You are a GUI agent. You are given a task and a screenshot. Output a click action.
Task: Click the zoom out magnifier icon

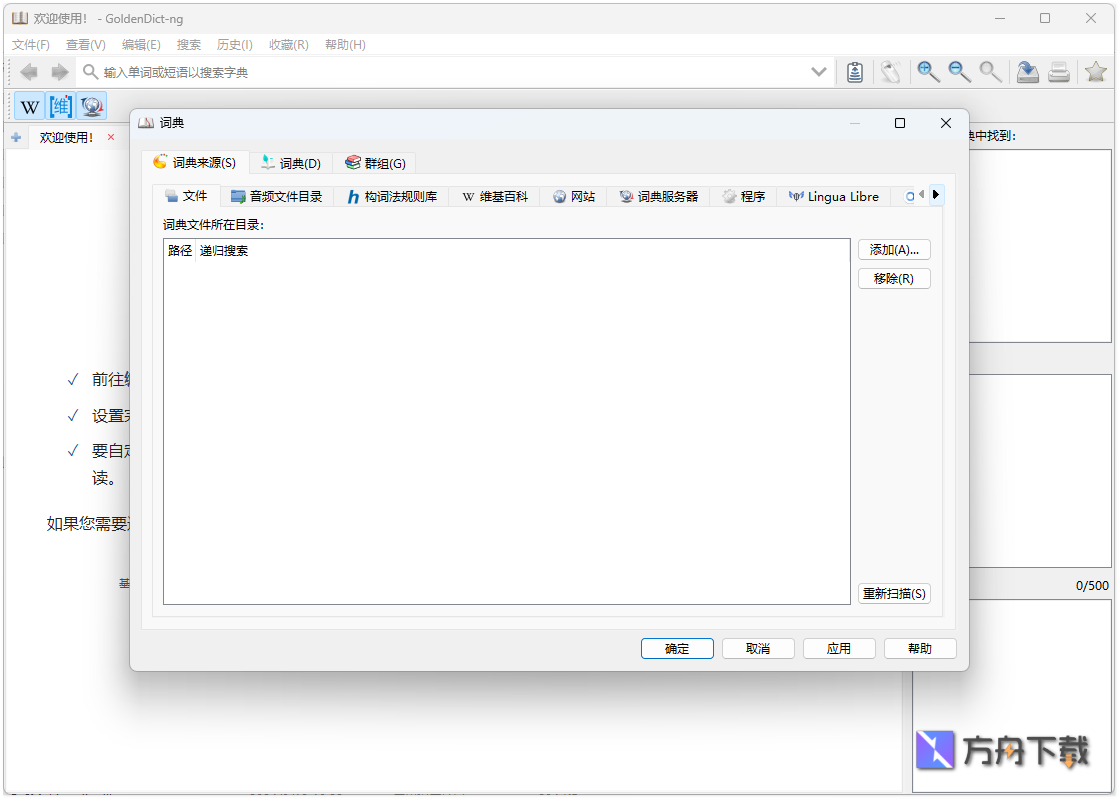click(x=959, y=71)
